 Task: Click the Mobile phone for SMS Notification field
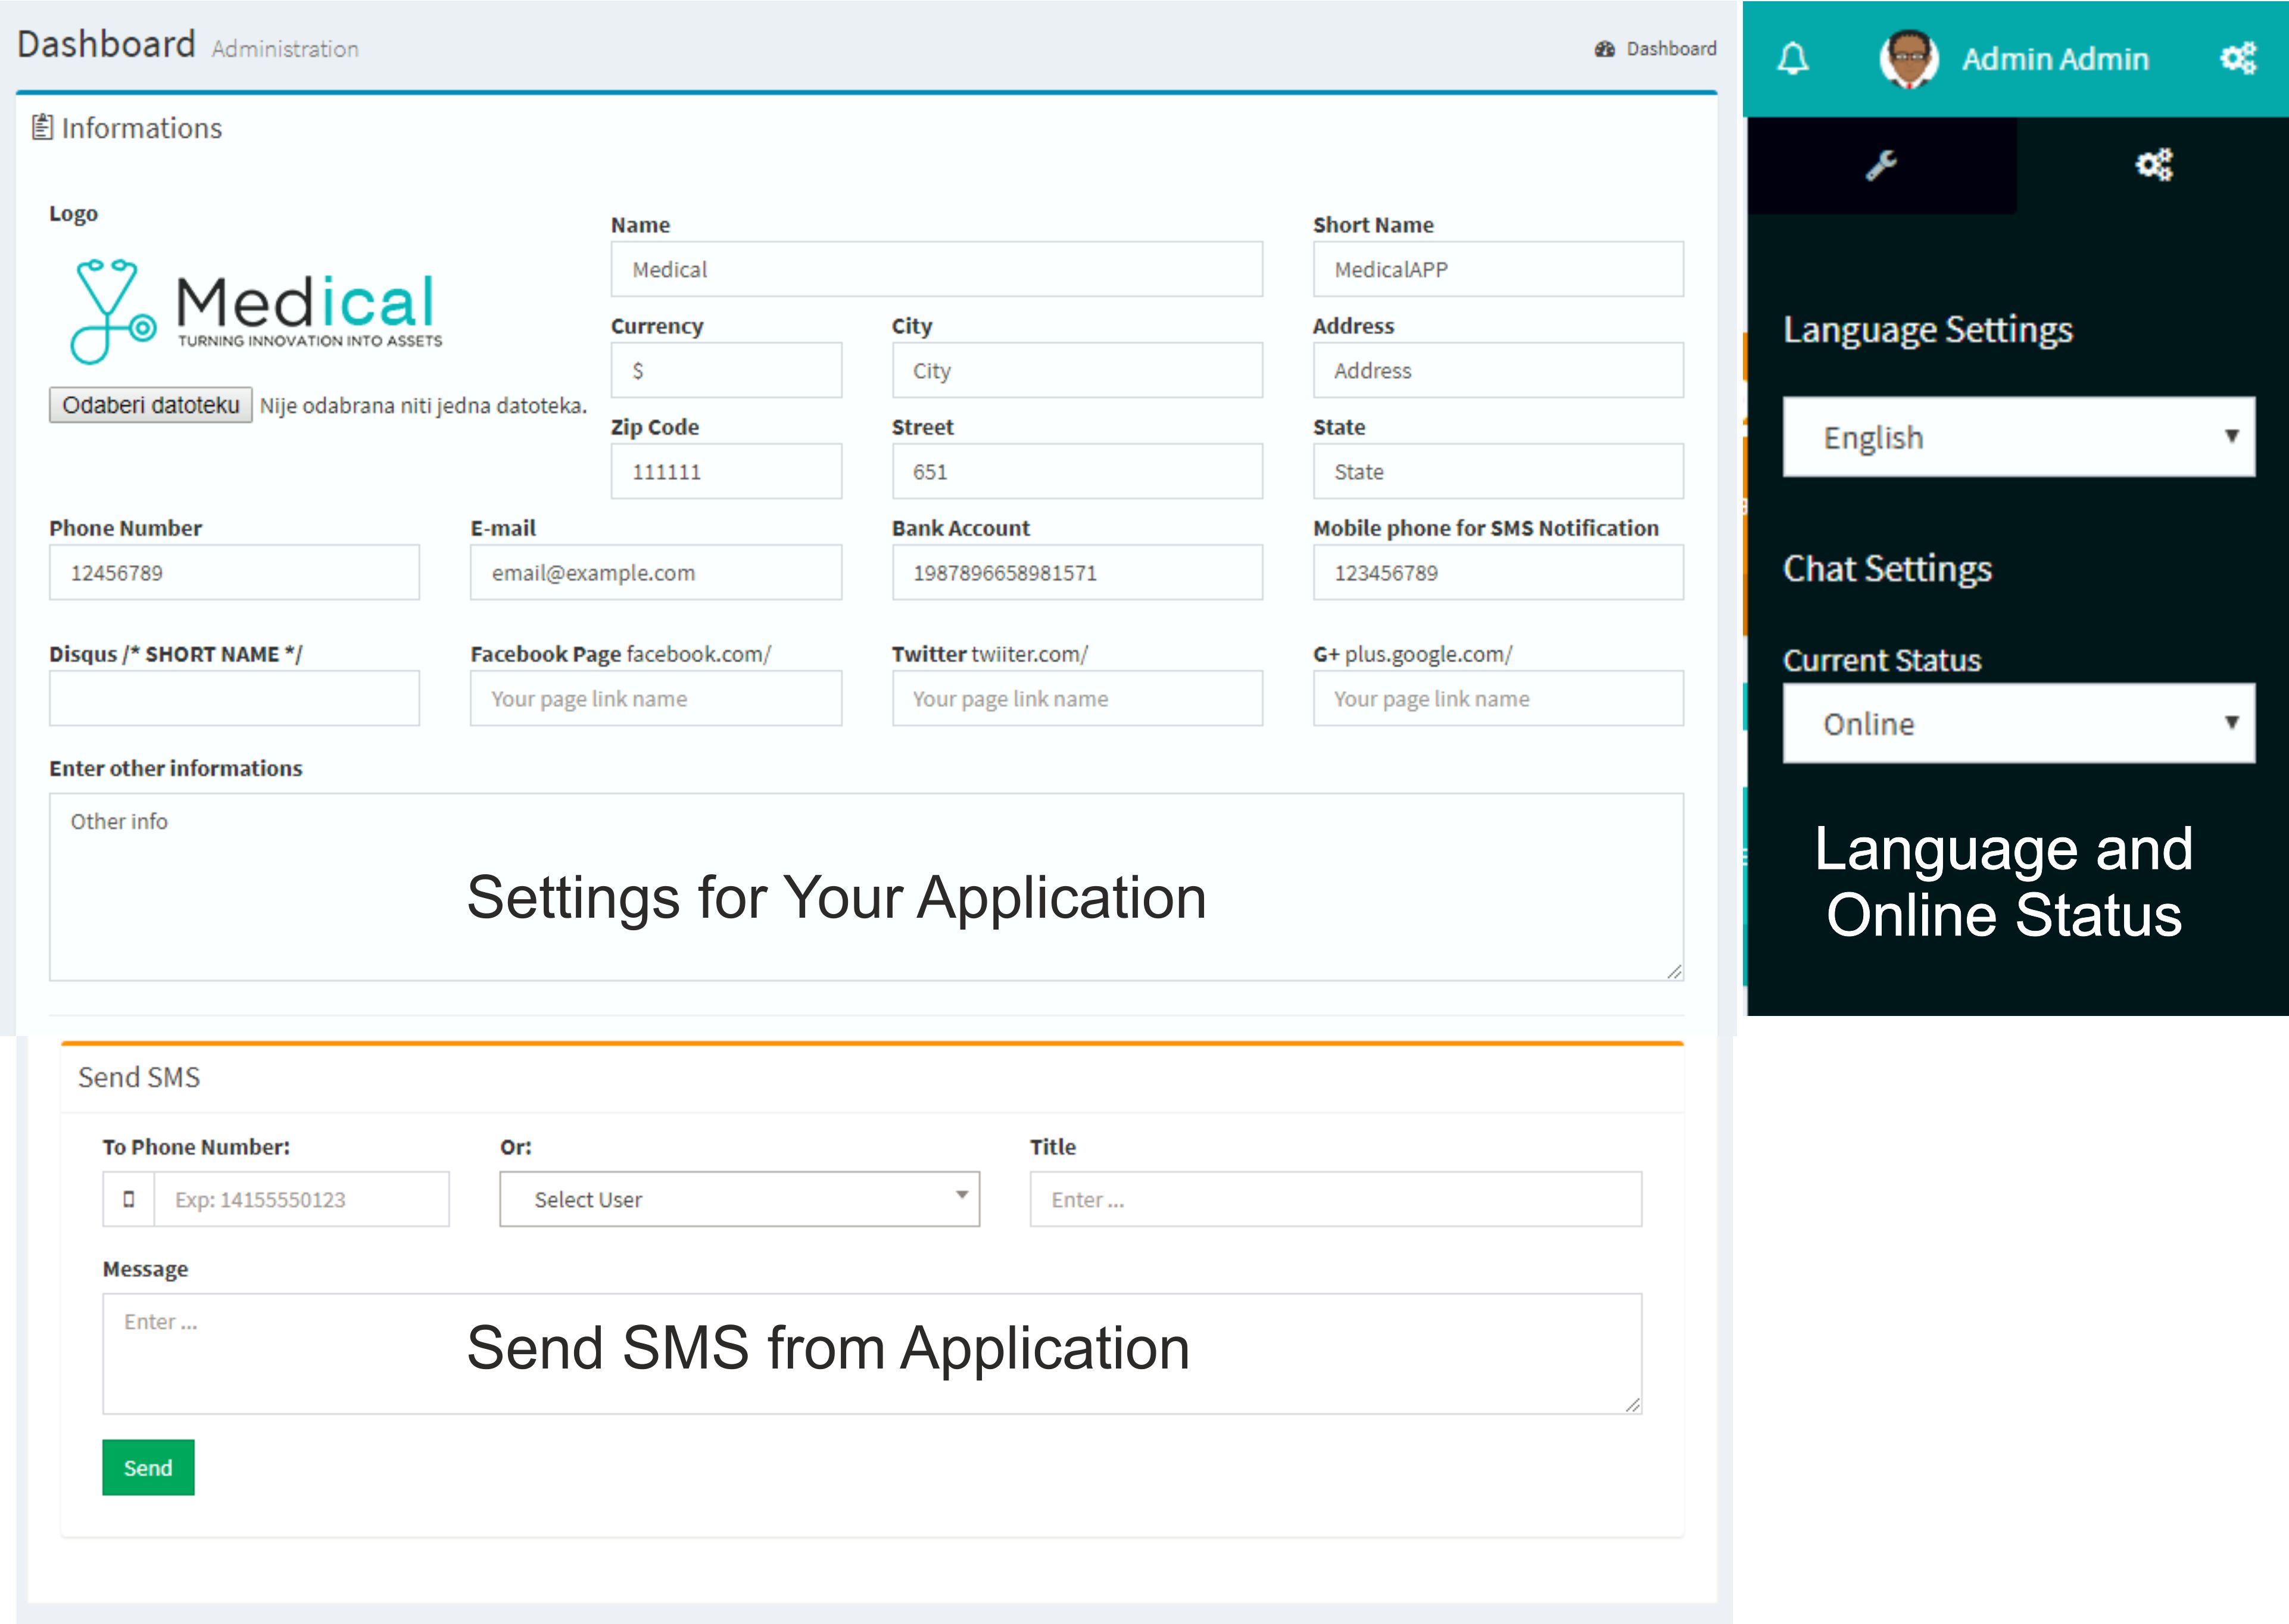tap(1497, 572)
